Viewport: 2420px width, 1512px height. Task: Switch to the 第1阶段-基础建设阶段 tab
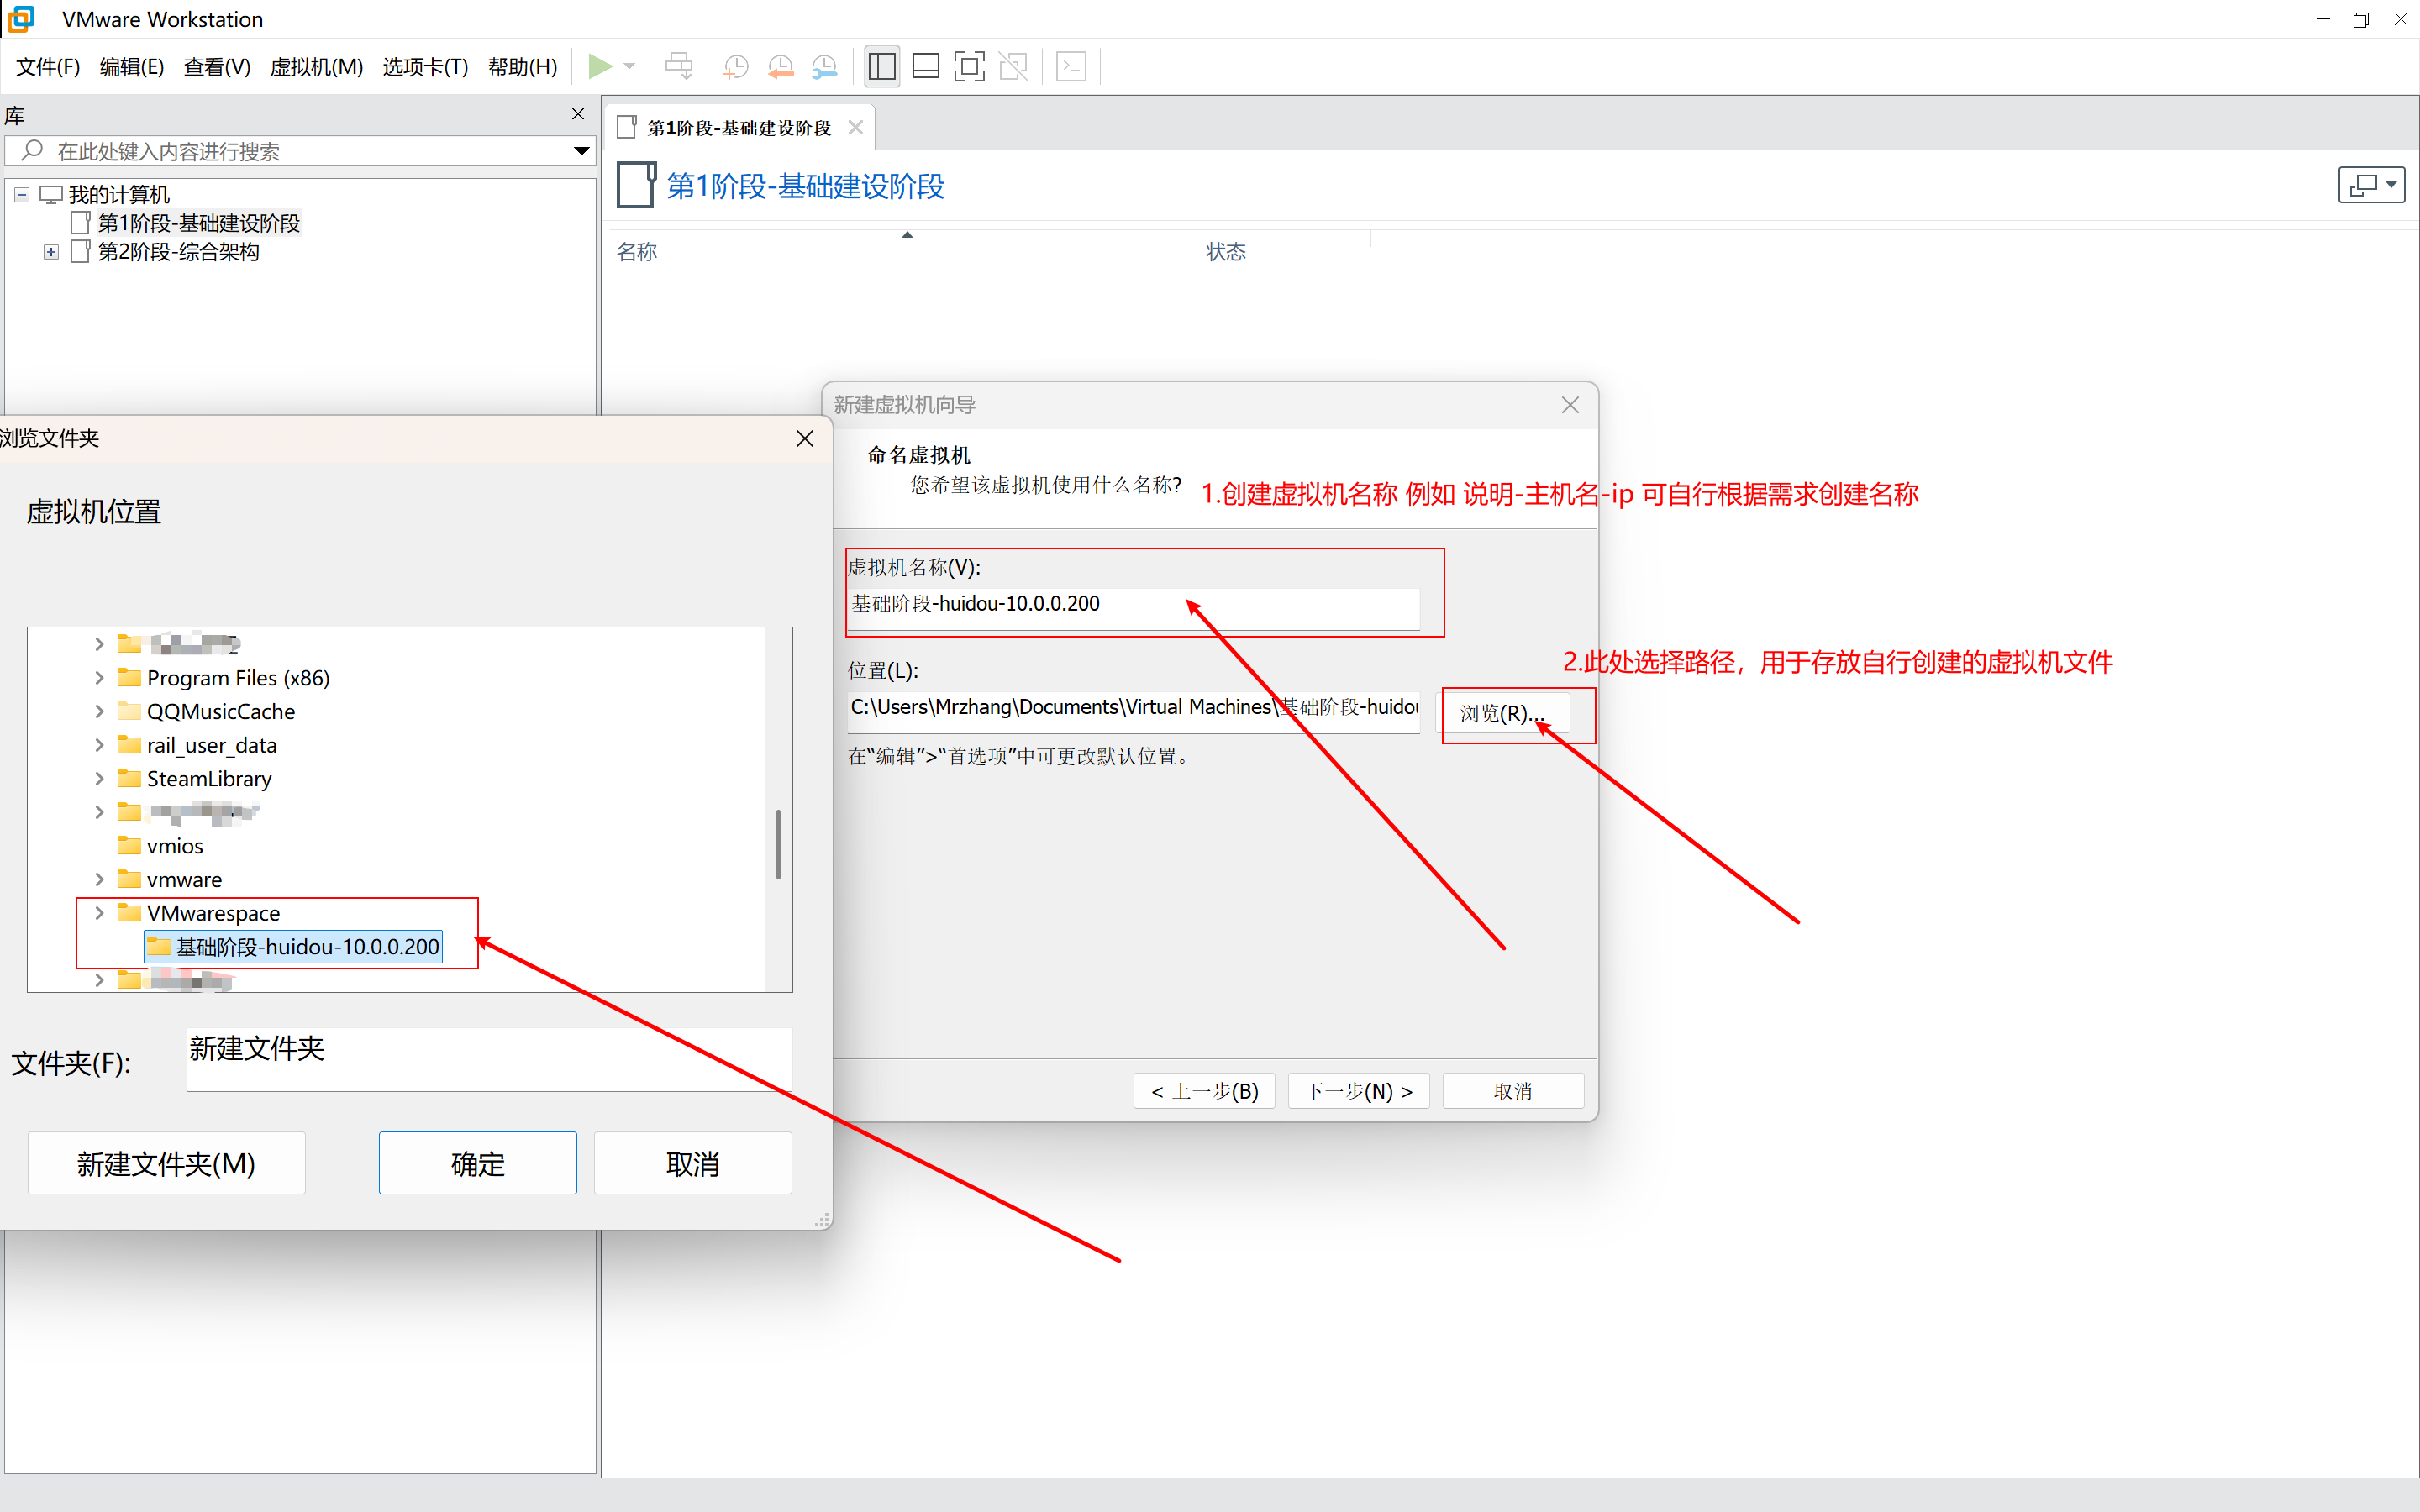coord(738,128)
